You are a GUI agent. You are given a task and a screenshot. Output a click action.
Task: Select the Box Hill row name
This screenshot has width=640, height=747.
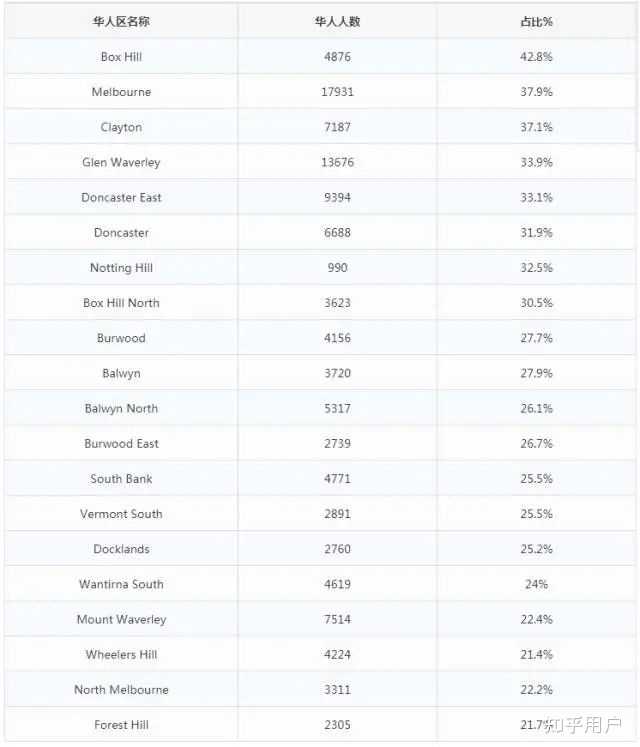[x=121, y=57]
